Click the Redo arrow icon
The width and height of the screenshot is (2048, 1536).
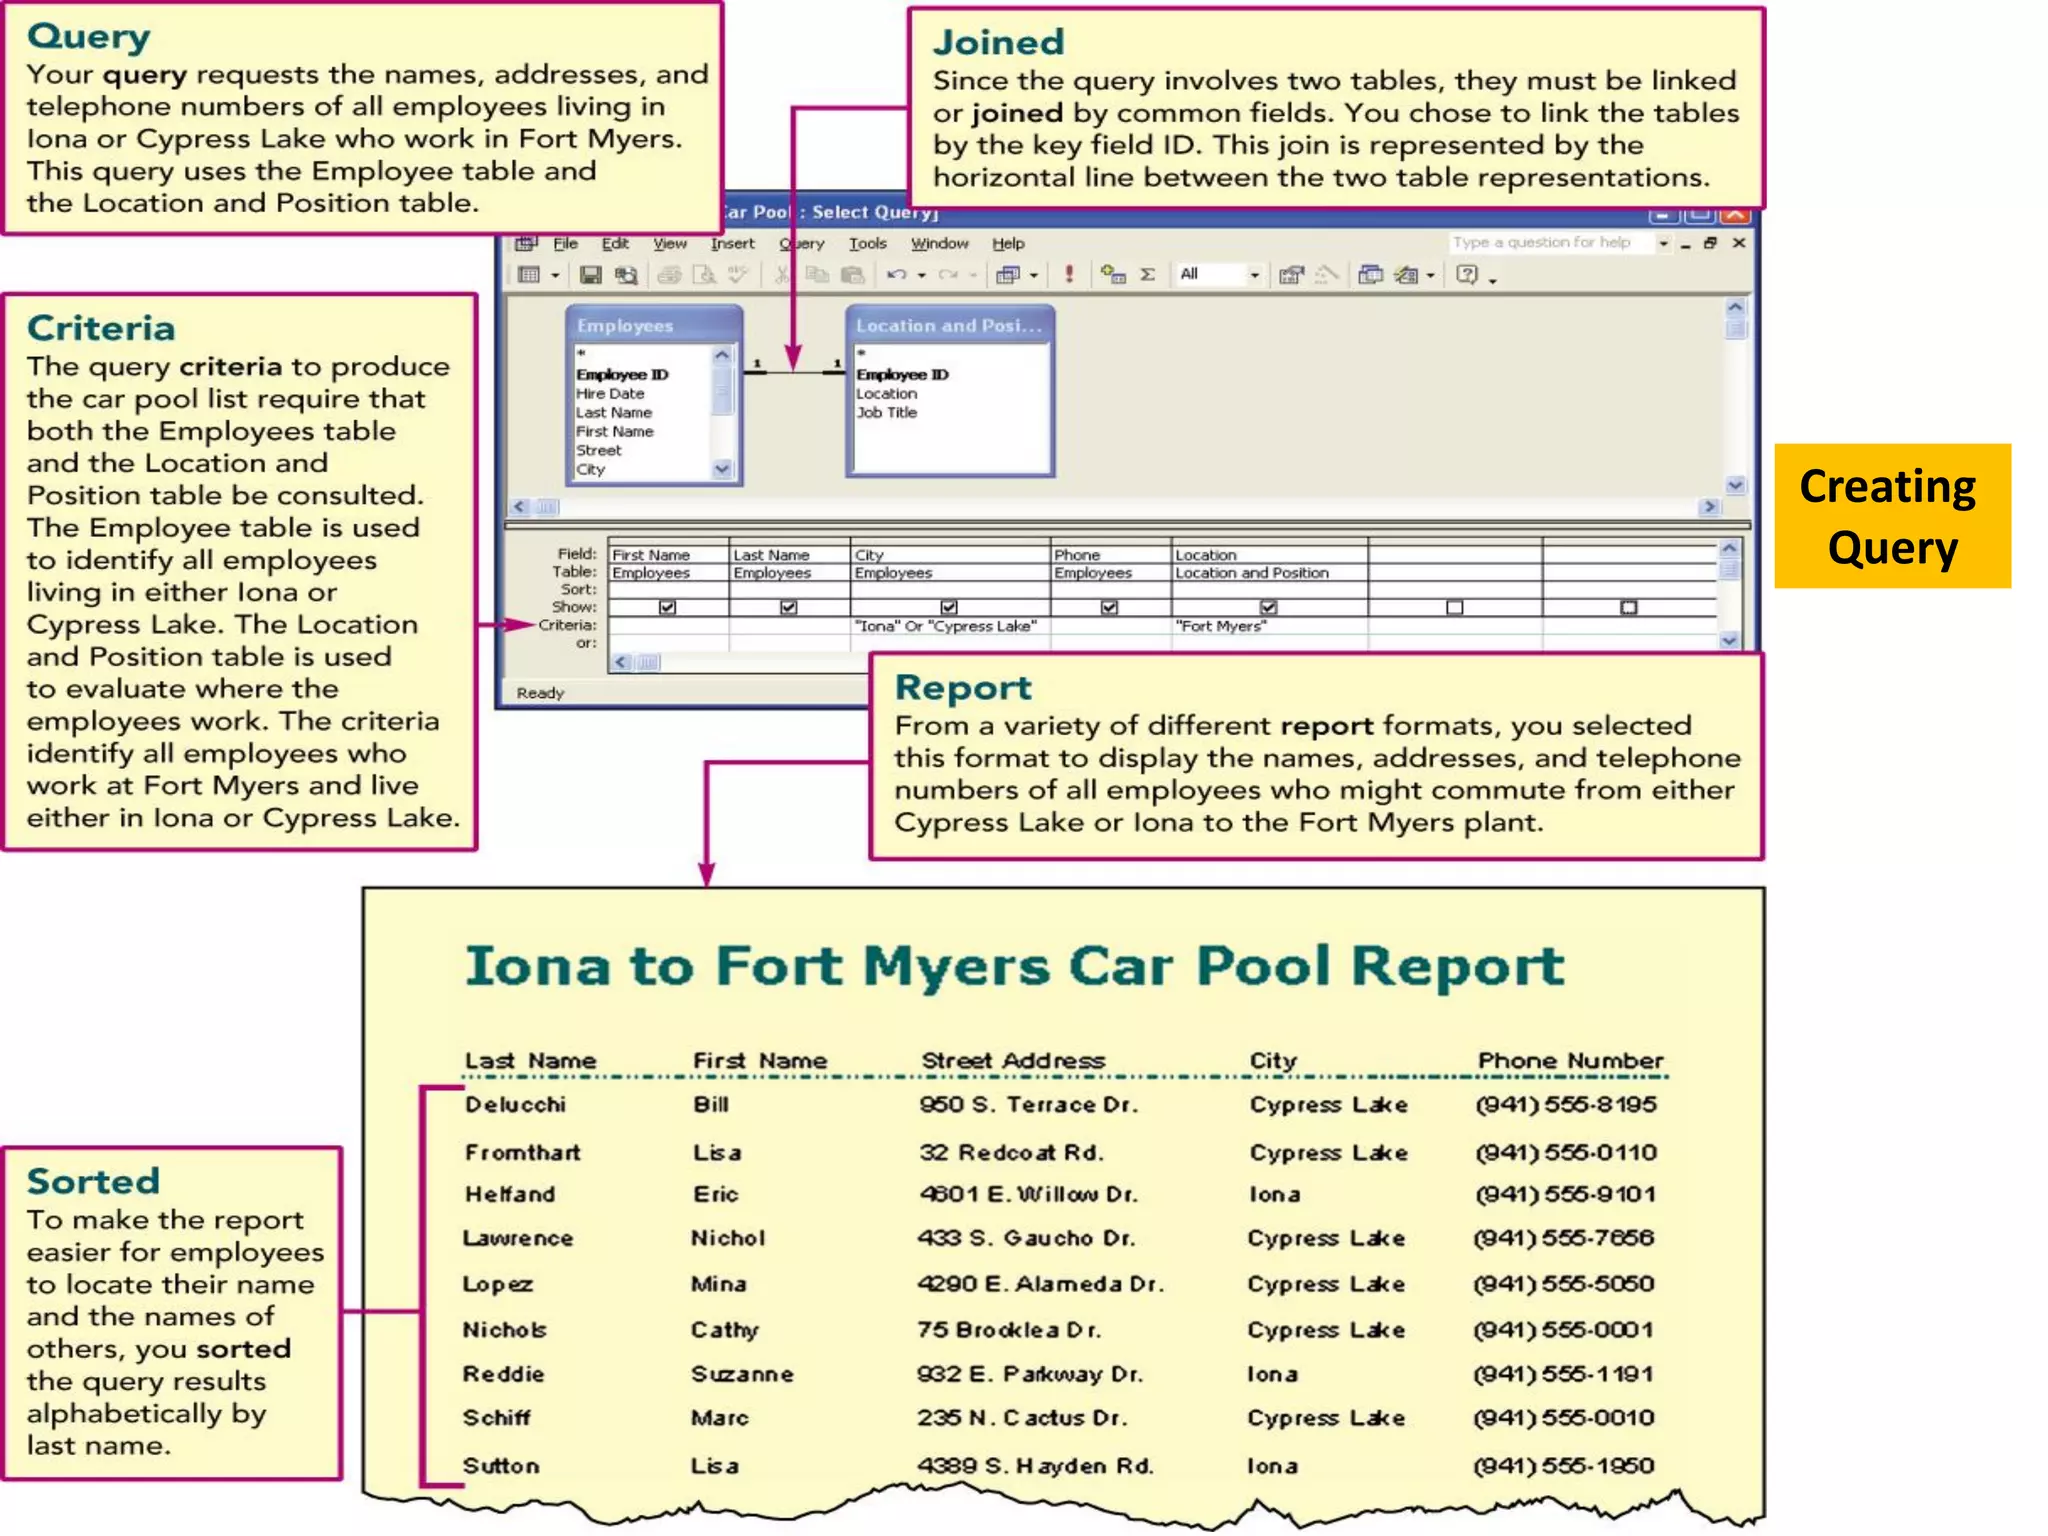[948, 274]
